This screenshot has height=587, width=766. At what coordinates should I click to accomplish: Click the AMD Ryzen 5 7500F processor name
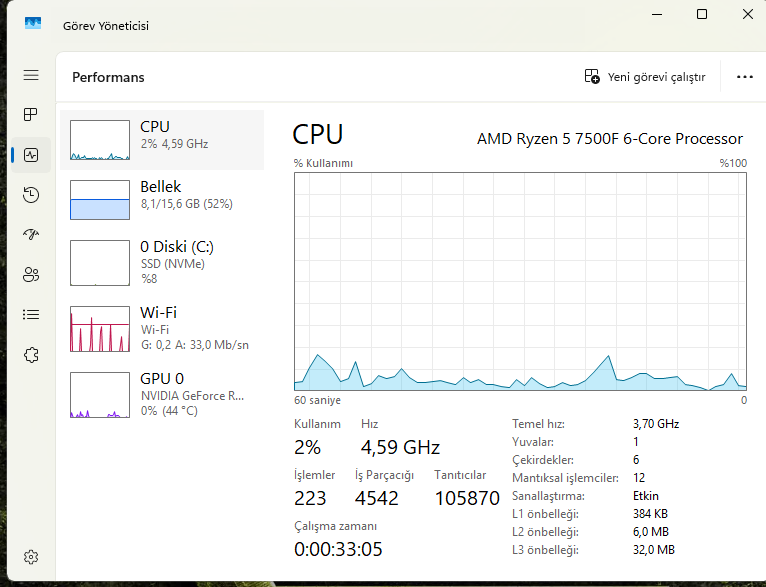click(x=610, y=139)
